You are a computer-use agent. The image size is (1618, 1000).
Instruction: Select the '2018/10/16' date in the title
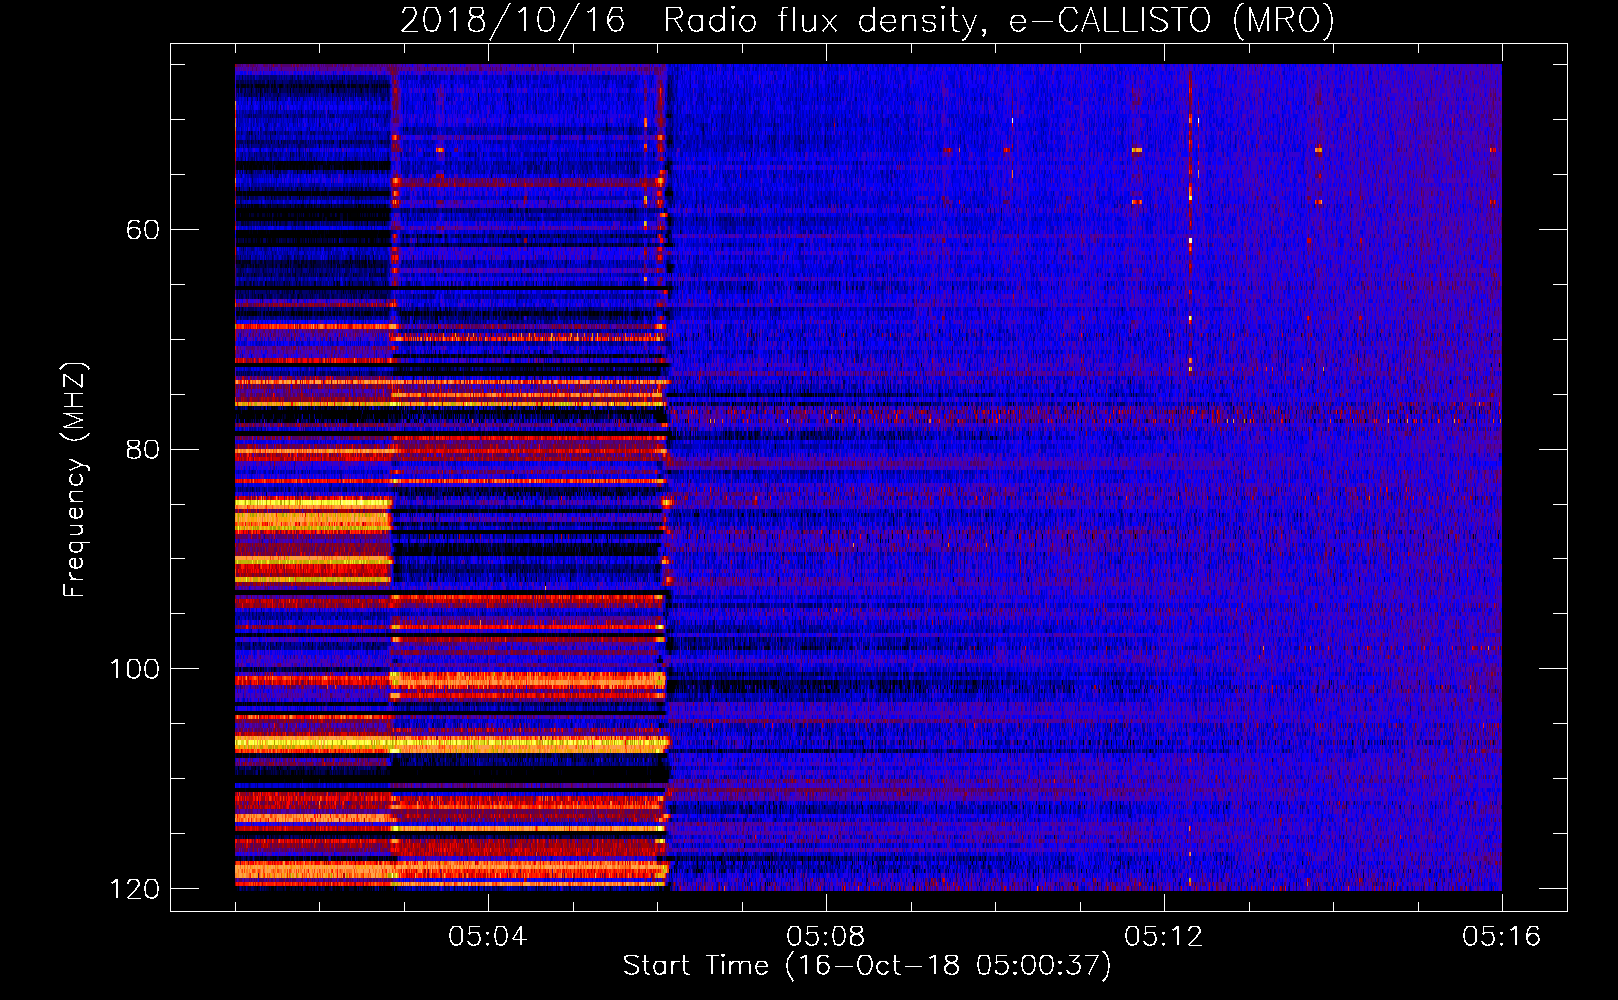pyautogui.click(x=512, y=21)
